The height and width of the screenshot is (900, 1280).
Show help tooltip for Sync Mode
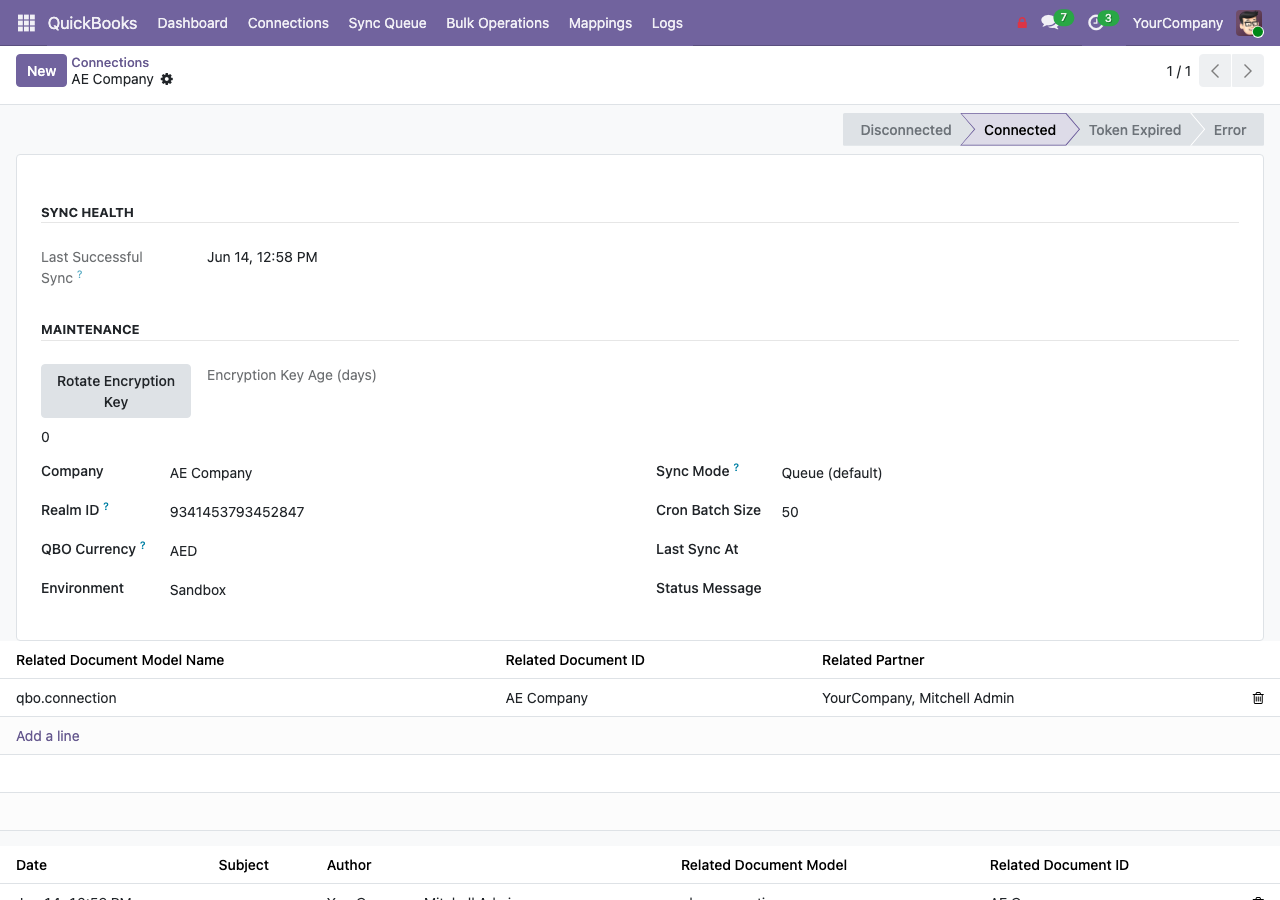(736, 467)
